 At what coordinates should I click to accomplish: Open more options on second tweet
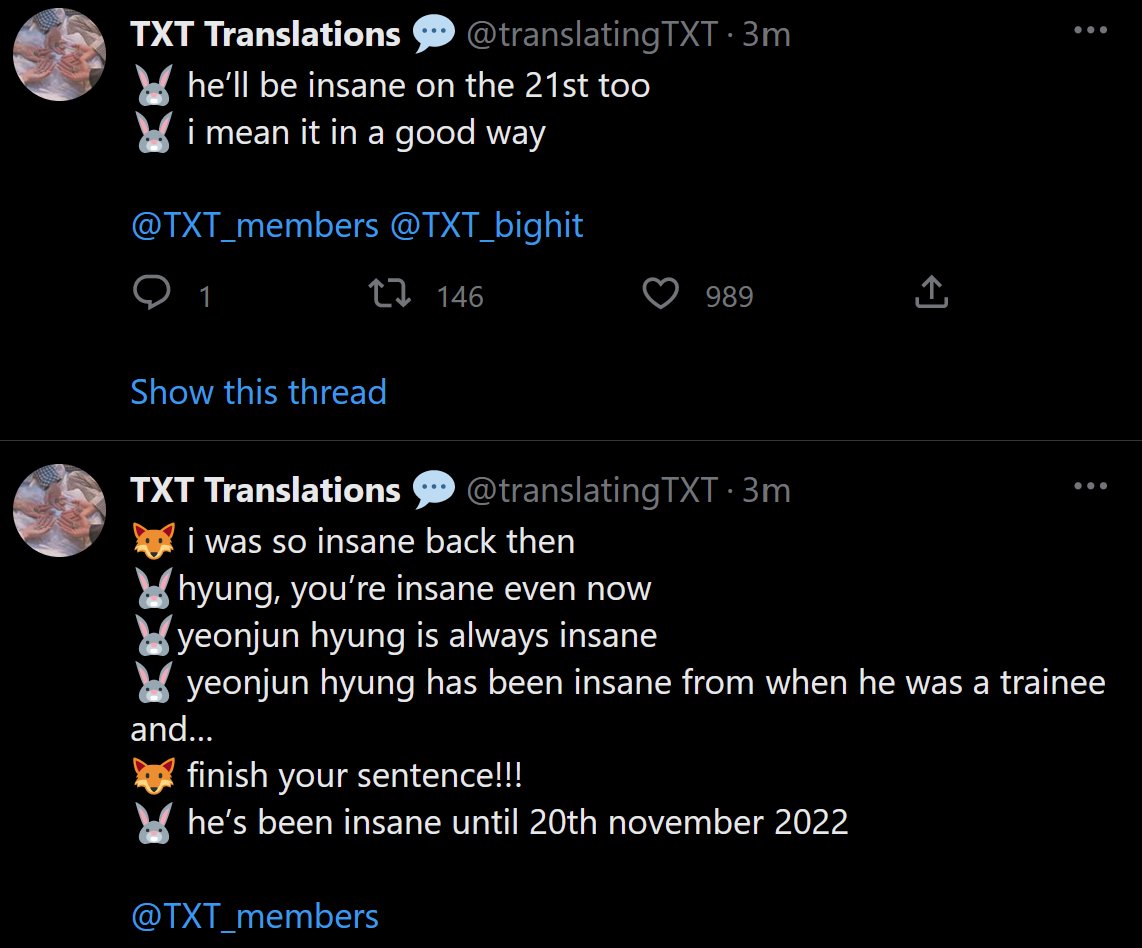click(x=1090, y=486)
